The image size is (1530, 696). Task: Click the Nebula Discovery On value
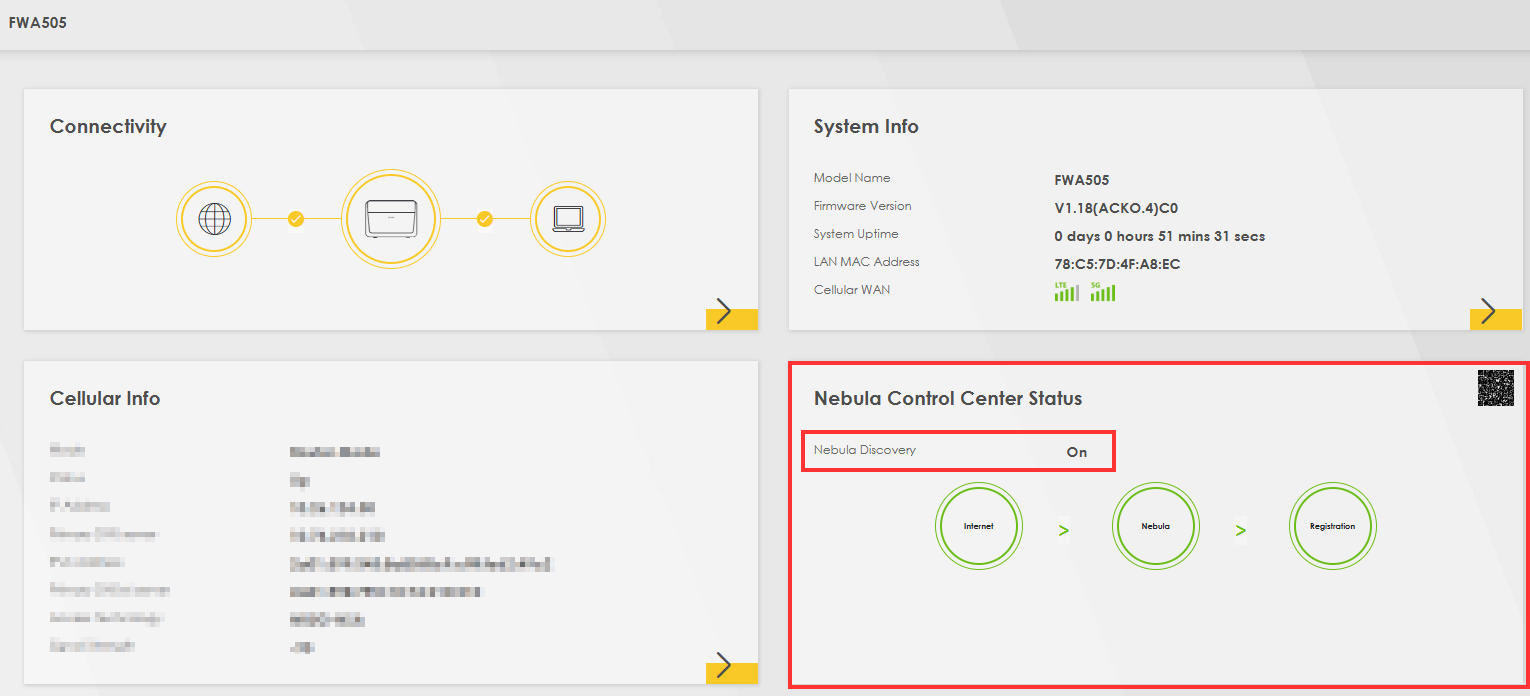point(1077,452)
